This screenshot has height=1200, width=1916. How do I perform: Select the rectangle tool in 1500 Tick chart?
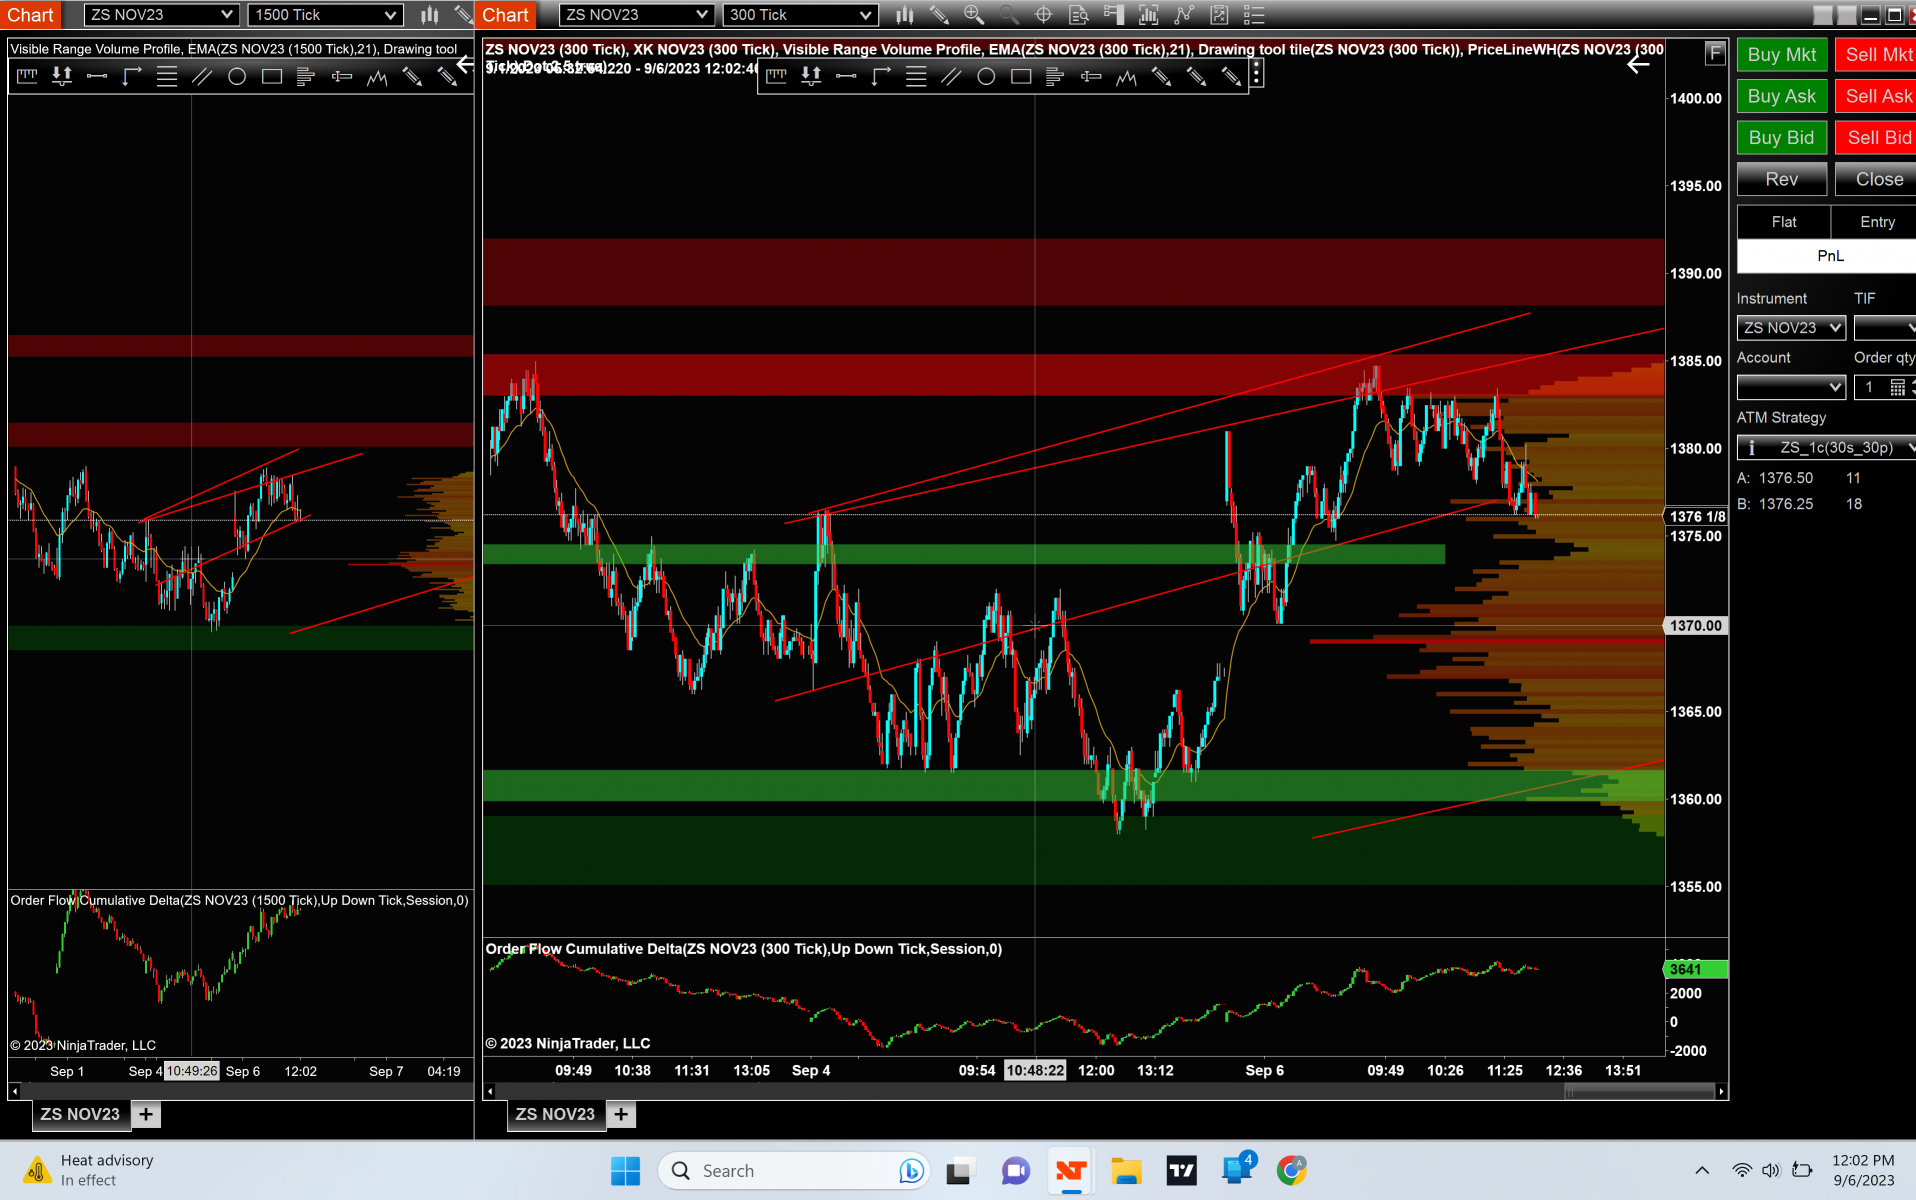coord(272,76)
